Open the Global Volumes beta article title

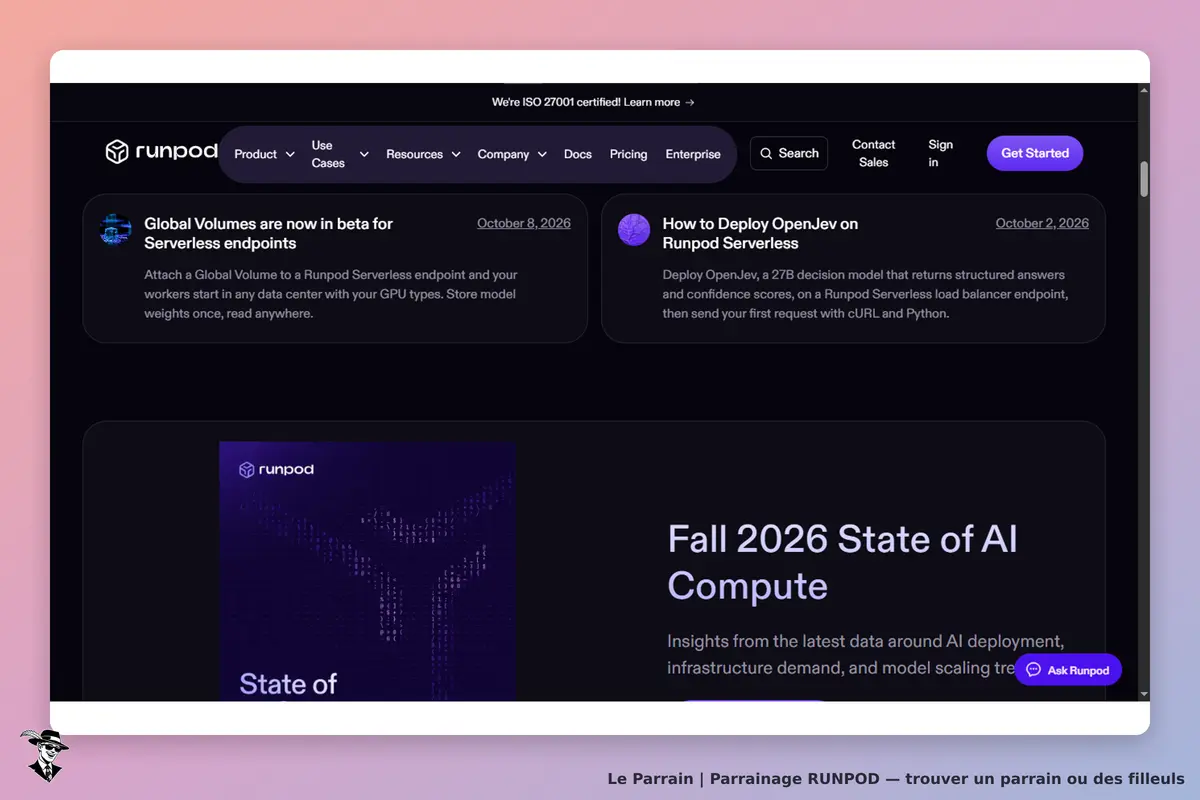268,233
